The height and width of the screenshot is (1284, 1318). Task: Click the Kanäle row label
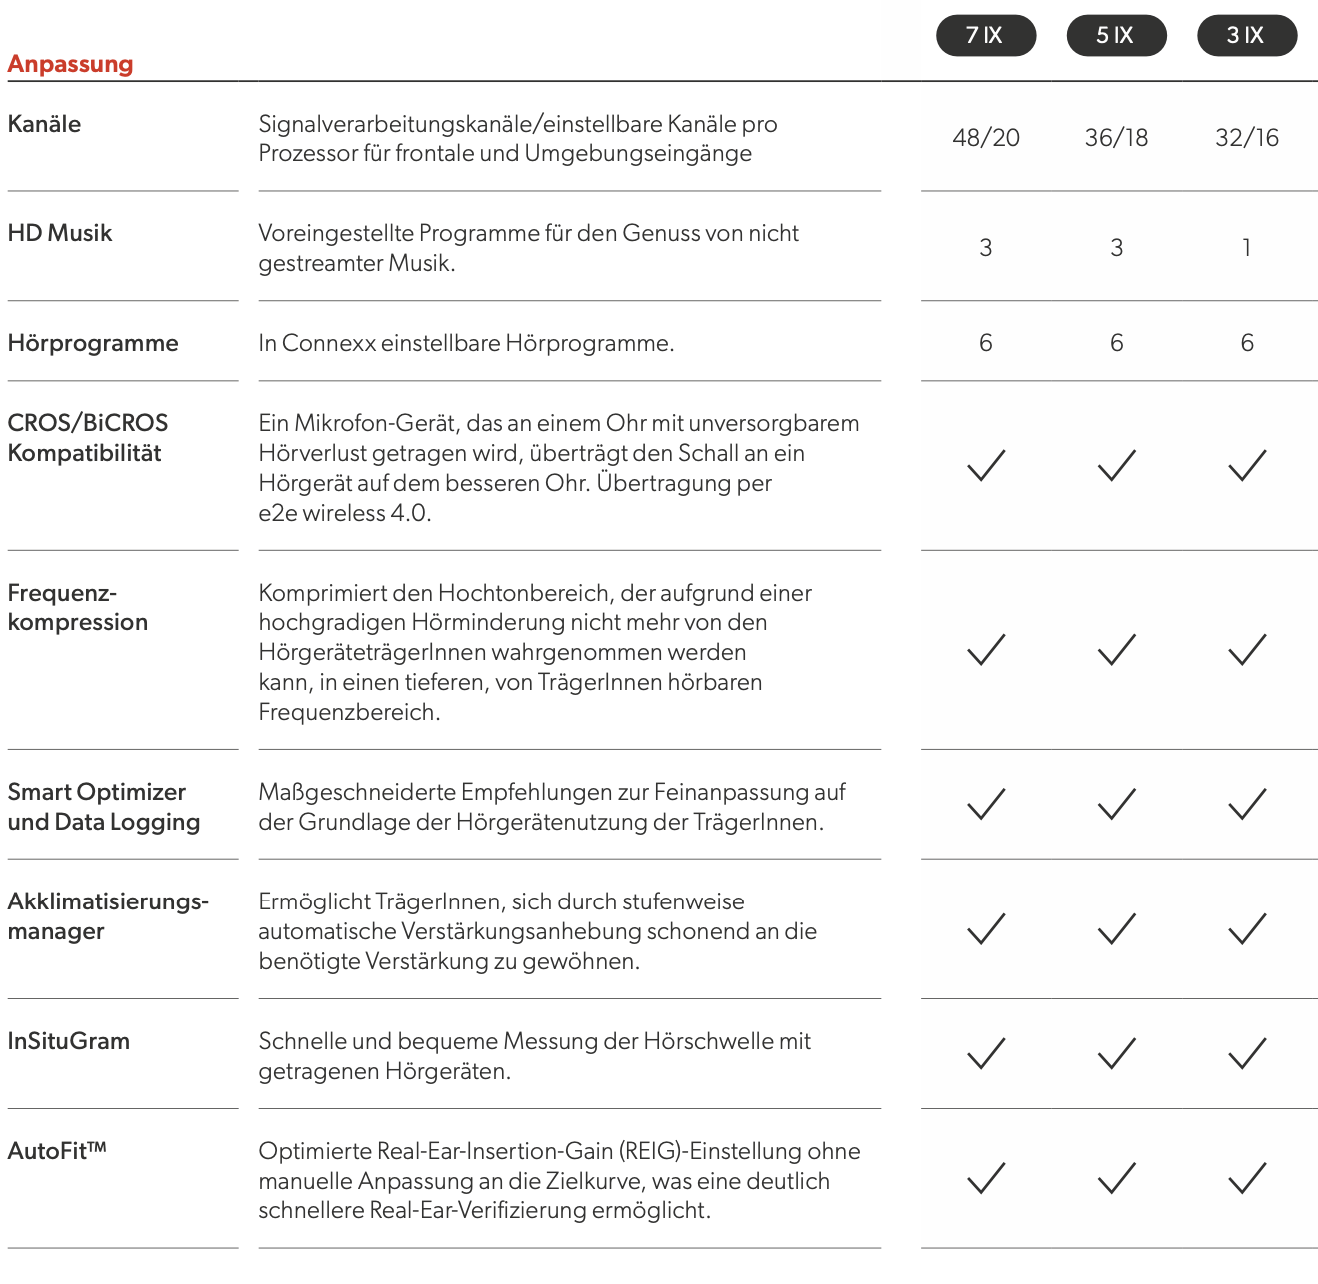coord(44,124)
